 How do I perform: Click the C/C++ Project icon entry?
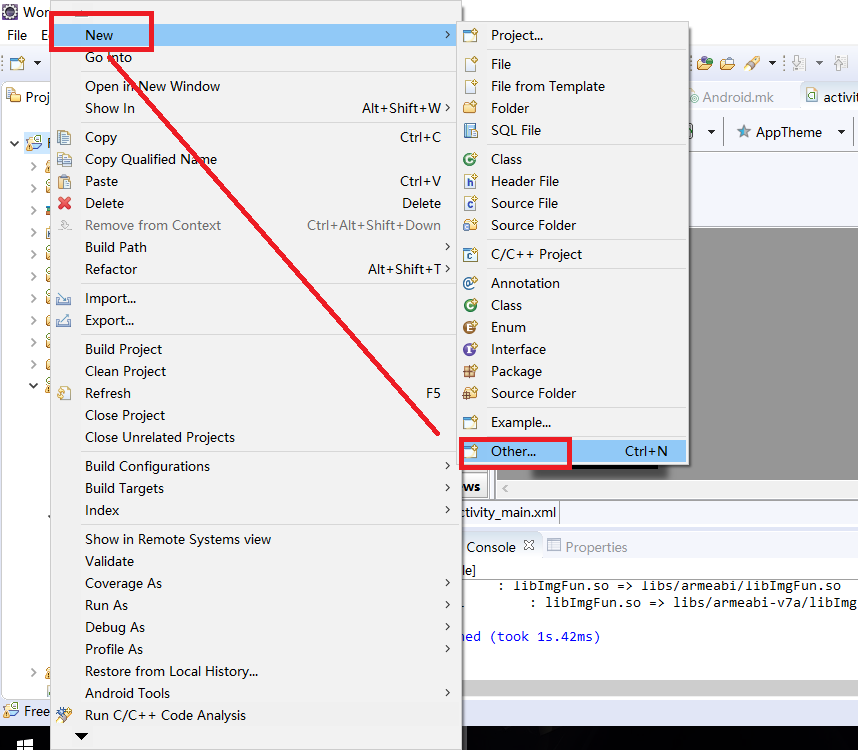tap(573, 254)
